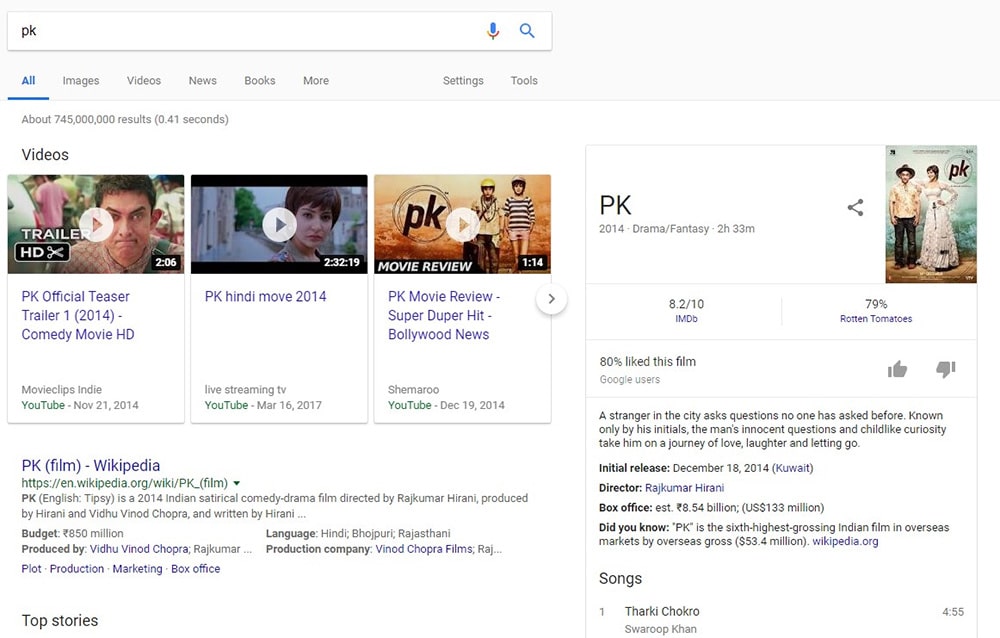1000x638 pixels.
Task: Open PK Official Teaser Trailer 1 link
Action: (78, 315)
